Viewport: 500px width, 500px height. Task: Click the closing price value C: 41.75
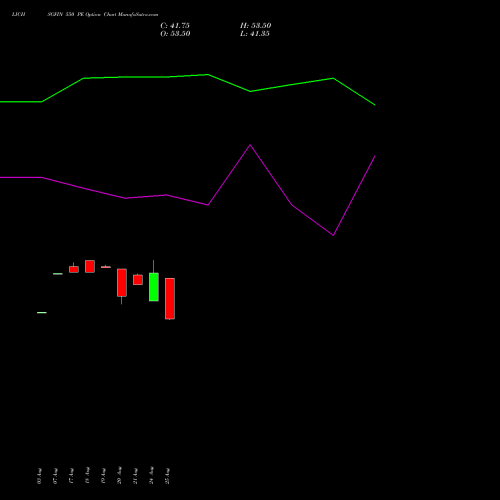tap(175, 26)
